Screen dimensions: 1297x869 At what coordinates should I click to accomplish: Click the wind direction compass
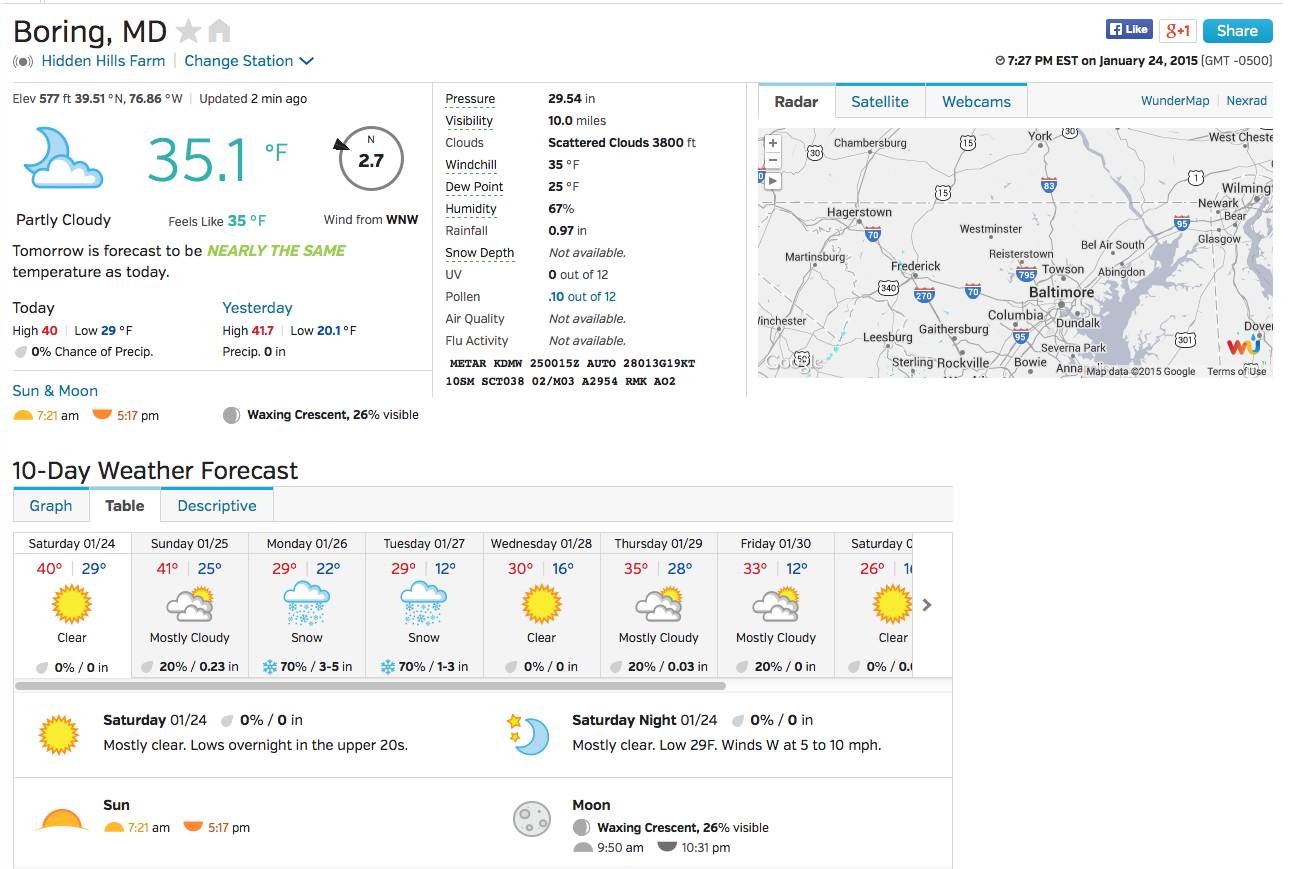pos(371,159)
